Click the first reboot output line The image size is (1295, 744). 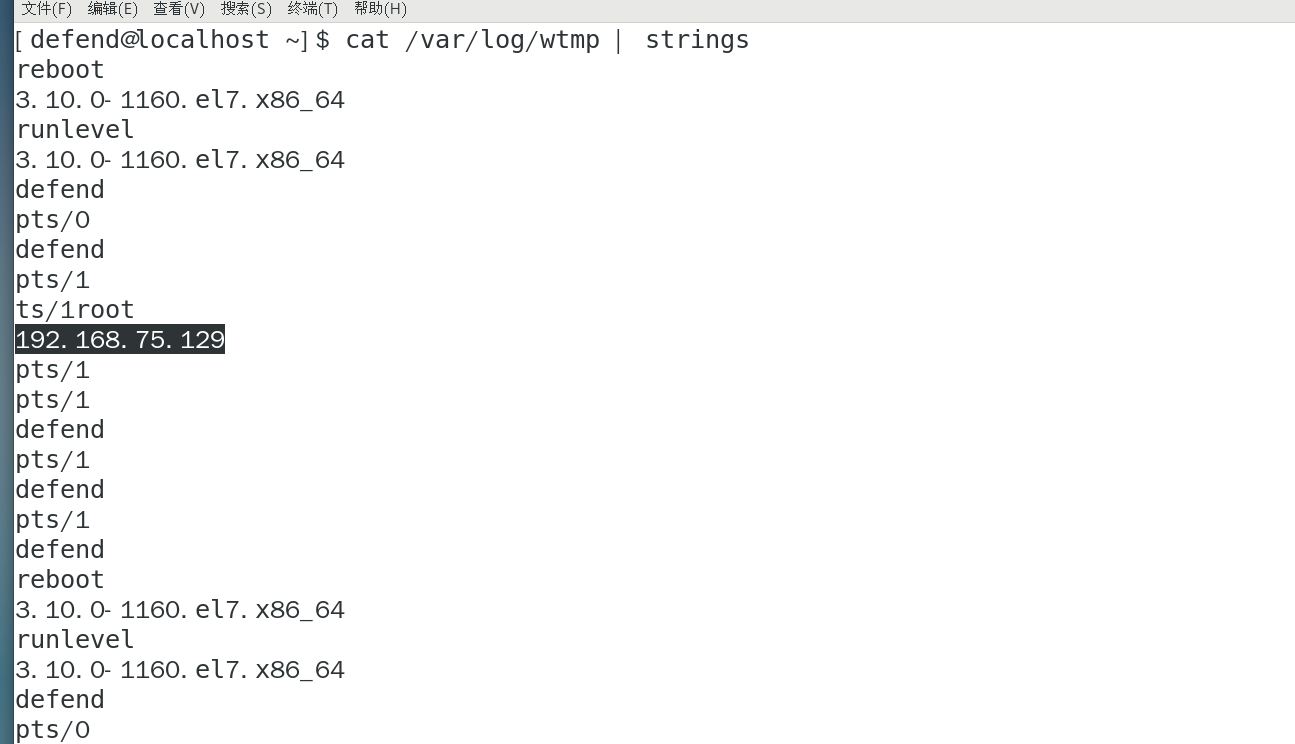(x=60, y=70)
